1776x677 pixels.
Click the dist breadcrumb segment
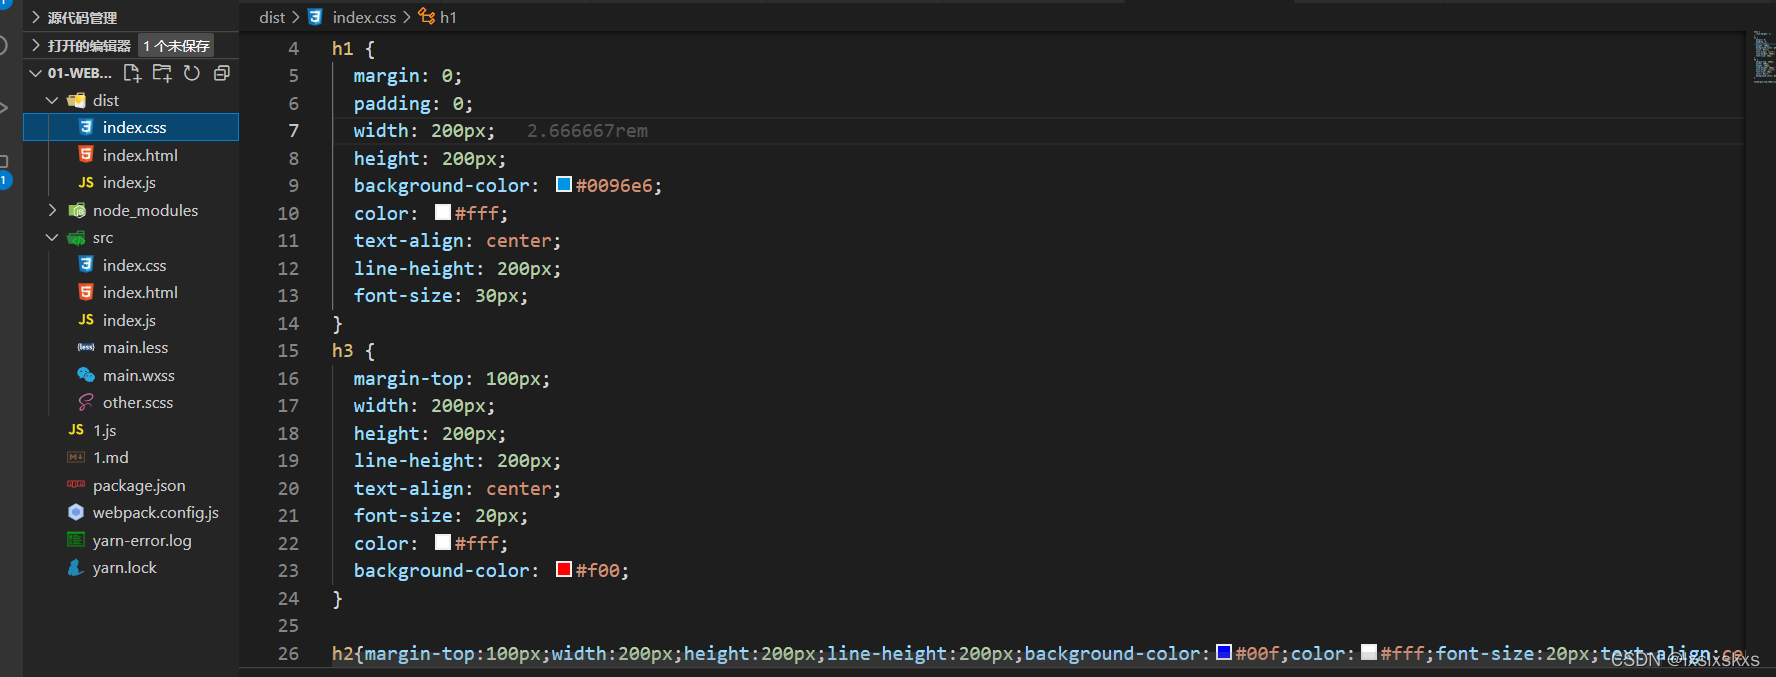coord(272,17)
